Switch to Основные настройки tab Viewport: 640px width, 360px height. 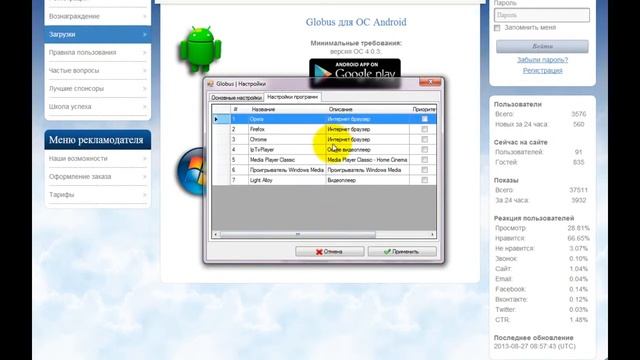click(x=236, y=98)
